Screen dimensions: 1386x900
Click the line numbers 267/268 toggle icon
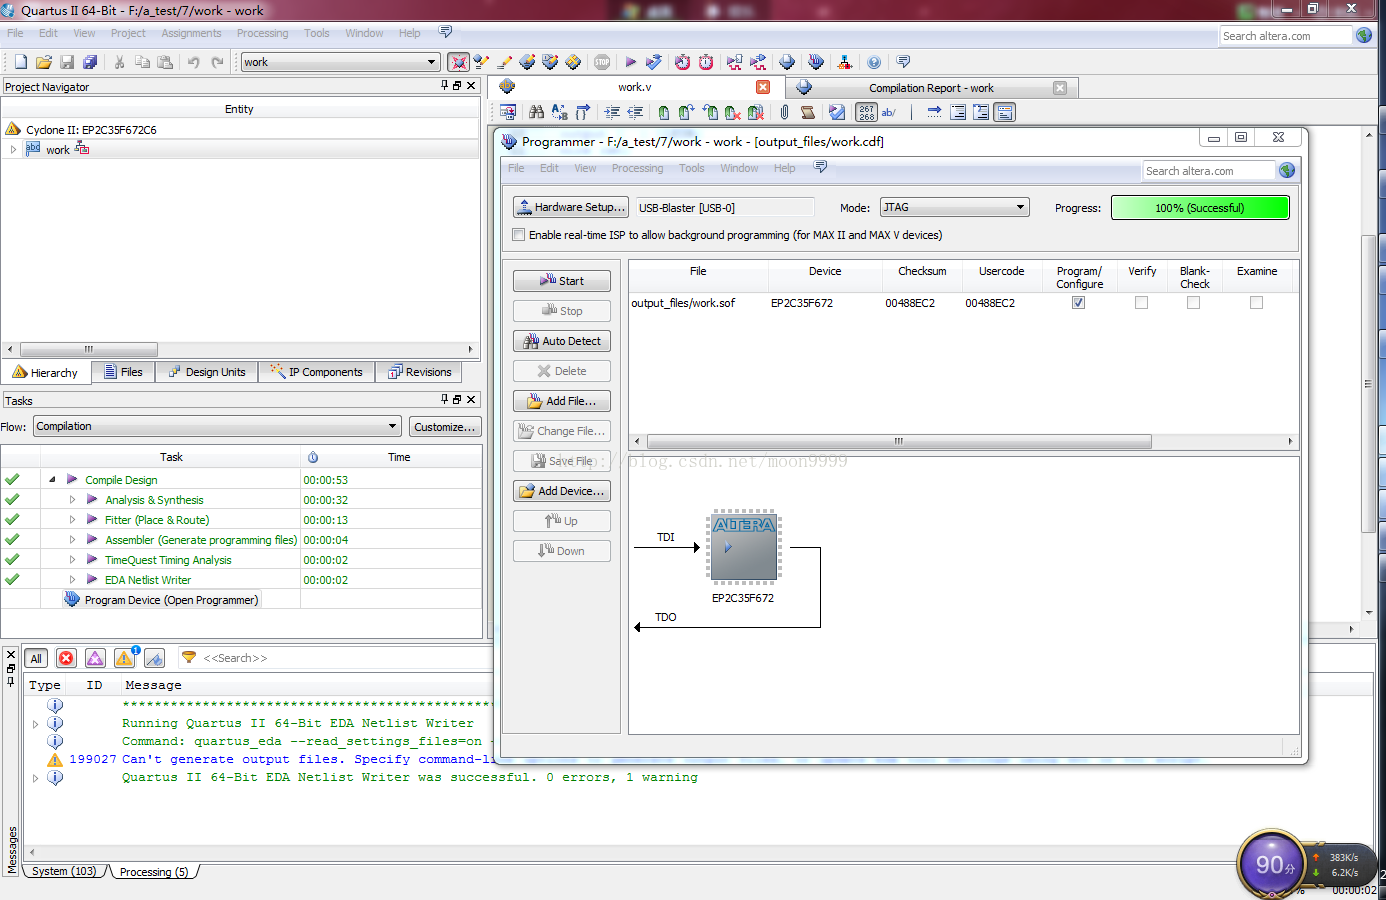pyautogui.click(x=866, y=112)
